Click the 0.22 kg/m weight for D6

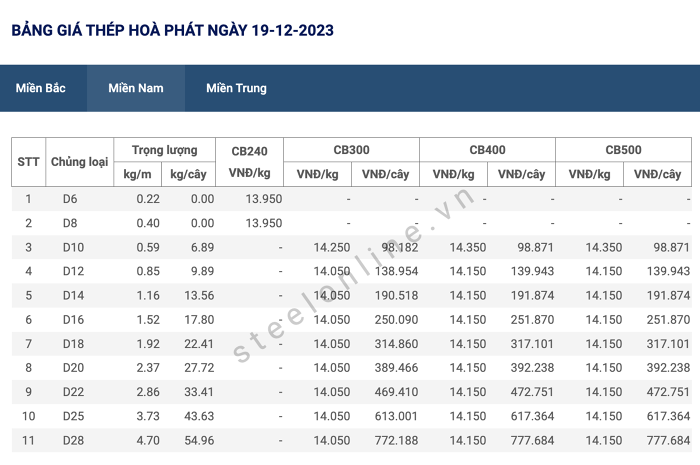point(148,199)
